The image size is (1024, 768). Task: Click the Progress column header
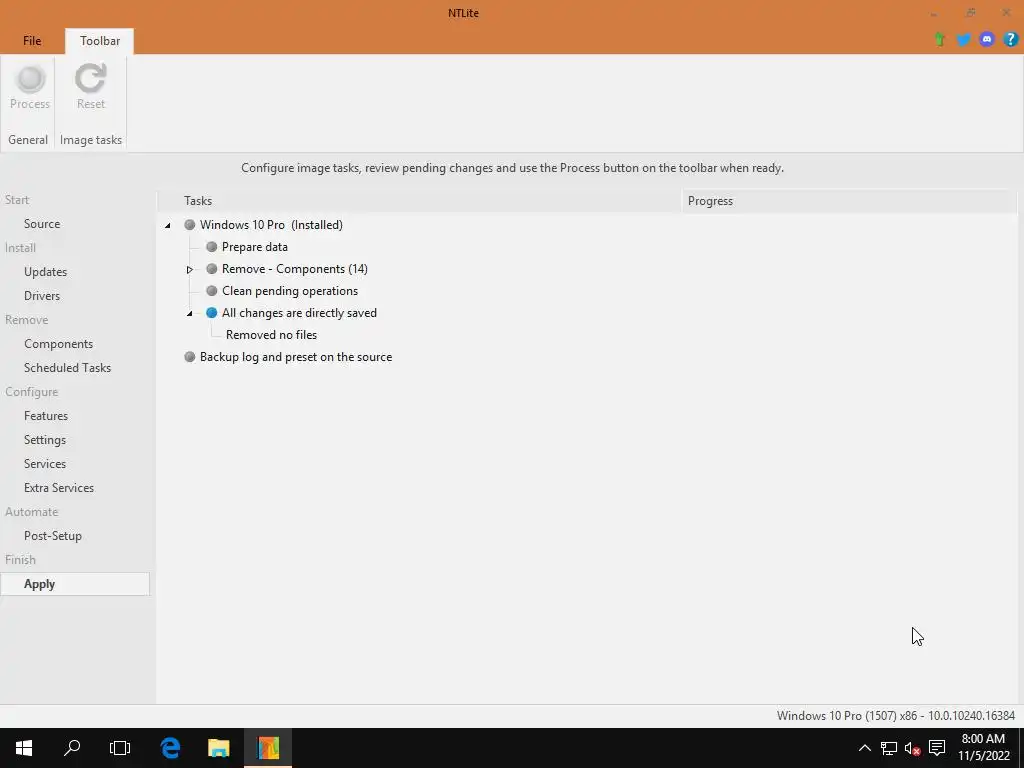point(849,201)
